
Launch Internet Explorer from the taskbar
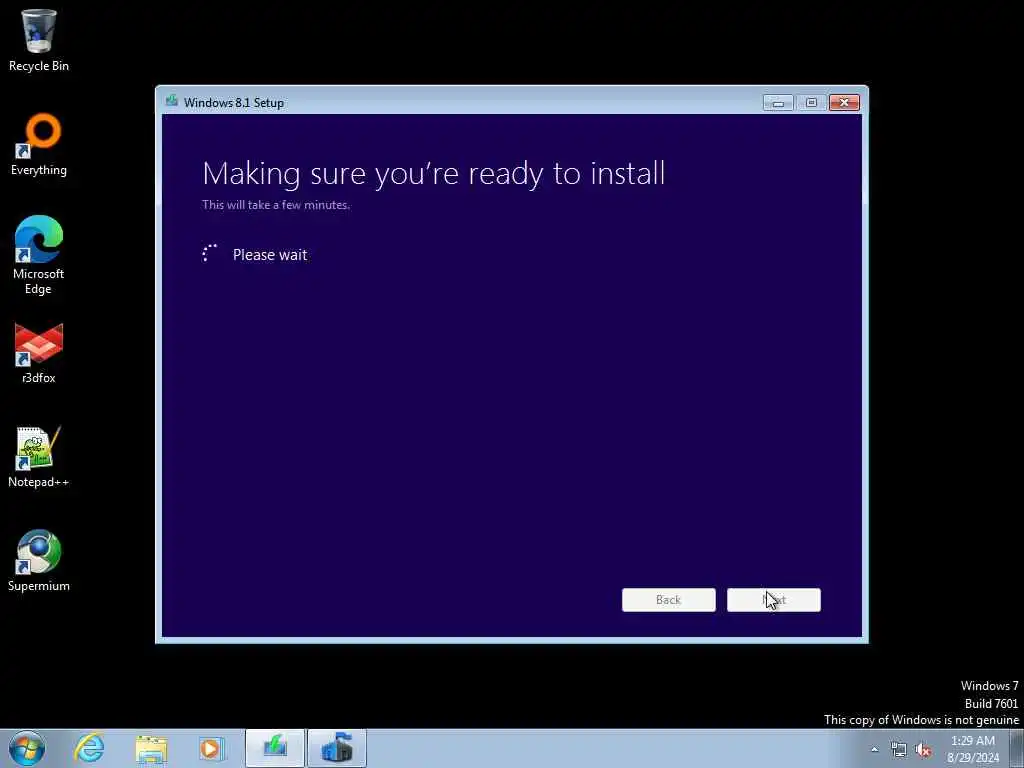89,748
